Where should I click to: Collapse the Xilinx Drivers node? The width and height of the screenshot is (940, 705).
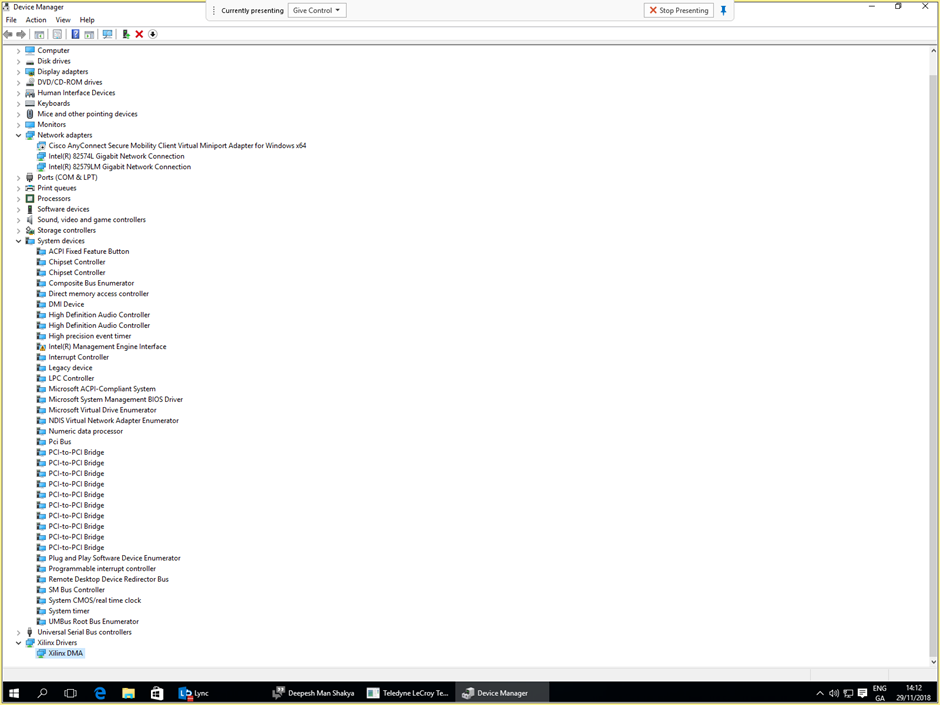pyautogui.click(x=19, y=643)
